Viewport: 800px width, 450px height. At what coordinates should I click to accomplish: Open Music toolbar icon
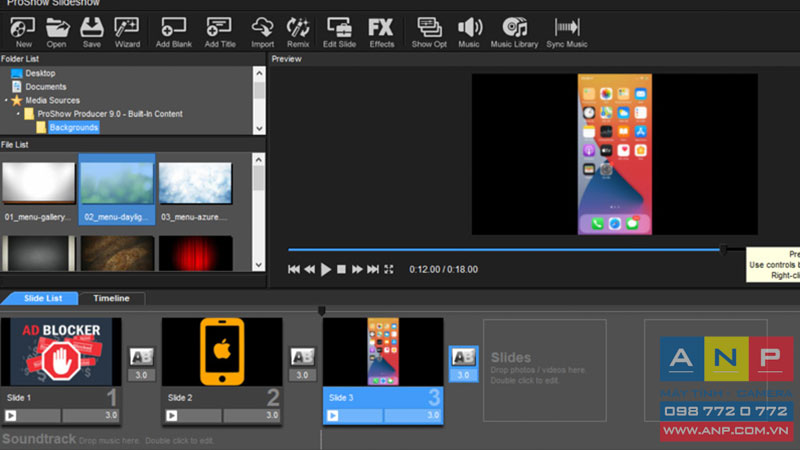point(469,32)
